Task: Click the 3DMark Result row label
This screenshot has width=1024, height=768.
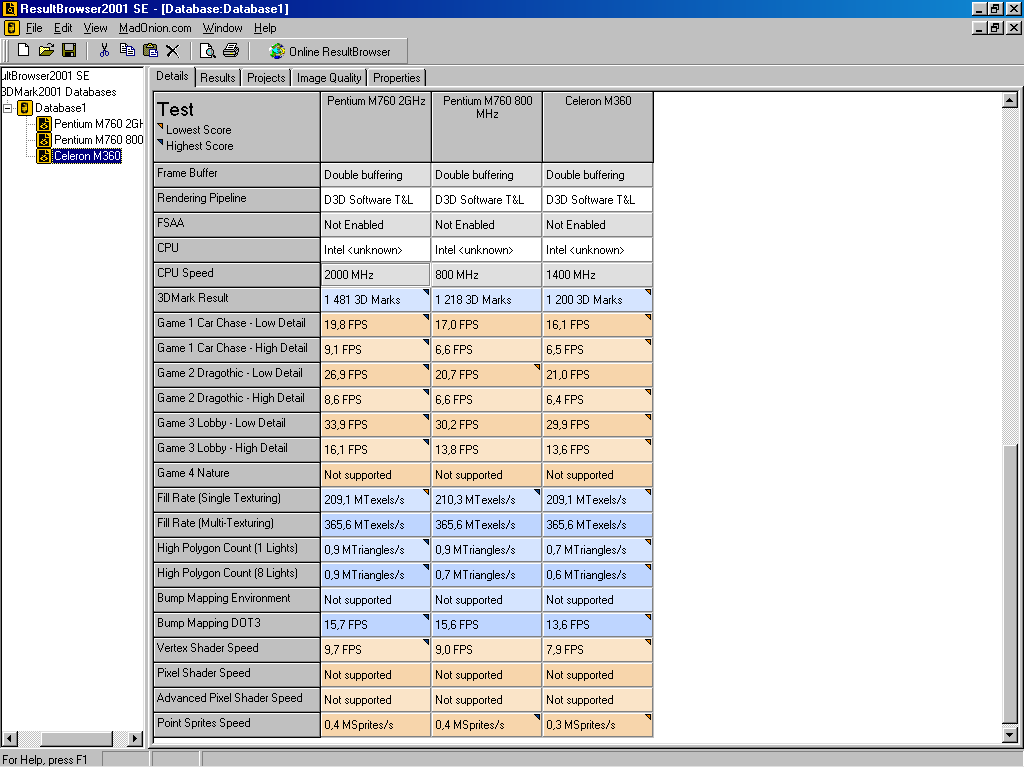Action: 236,299
